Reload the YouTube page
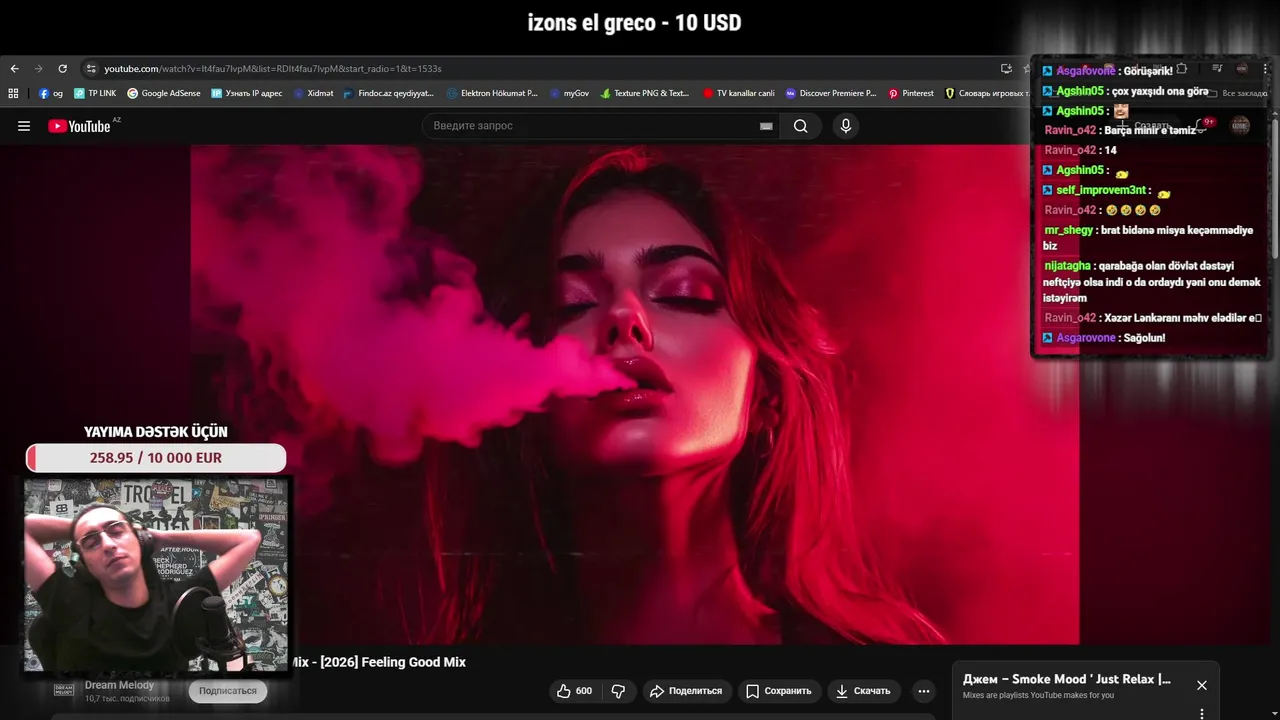The width and height of the screenshot is (1280, 720). point(62,69)
